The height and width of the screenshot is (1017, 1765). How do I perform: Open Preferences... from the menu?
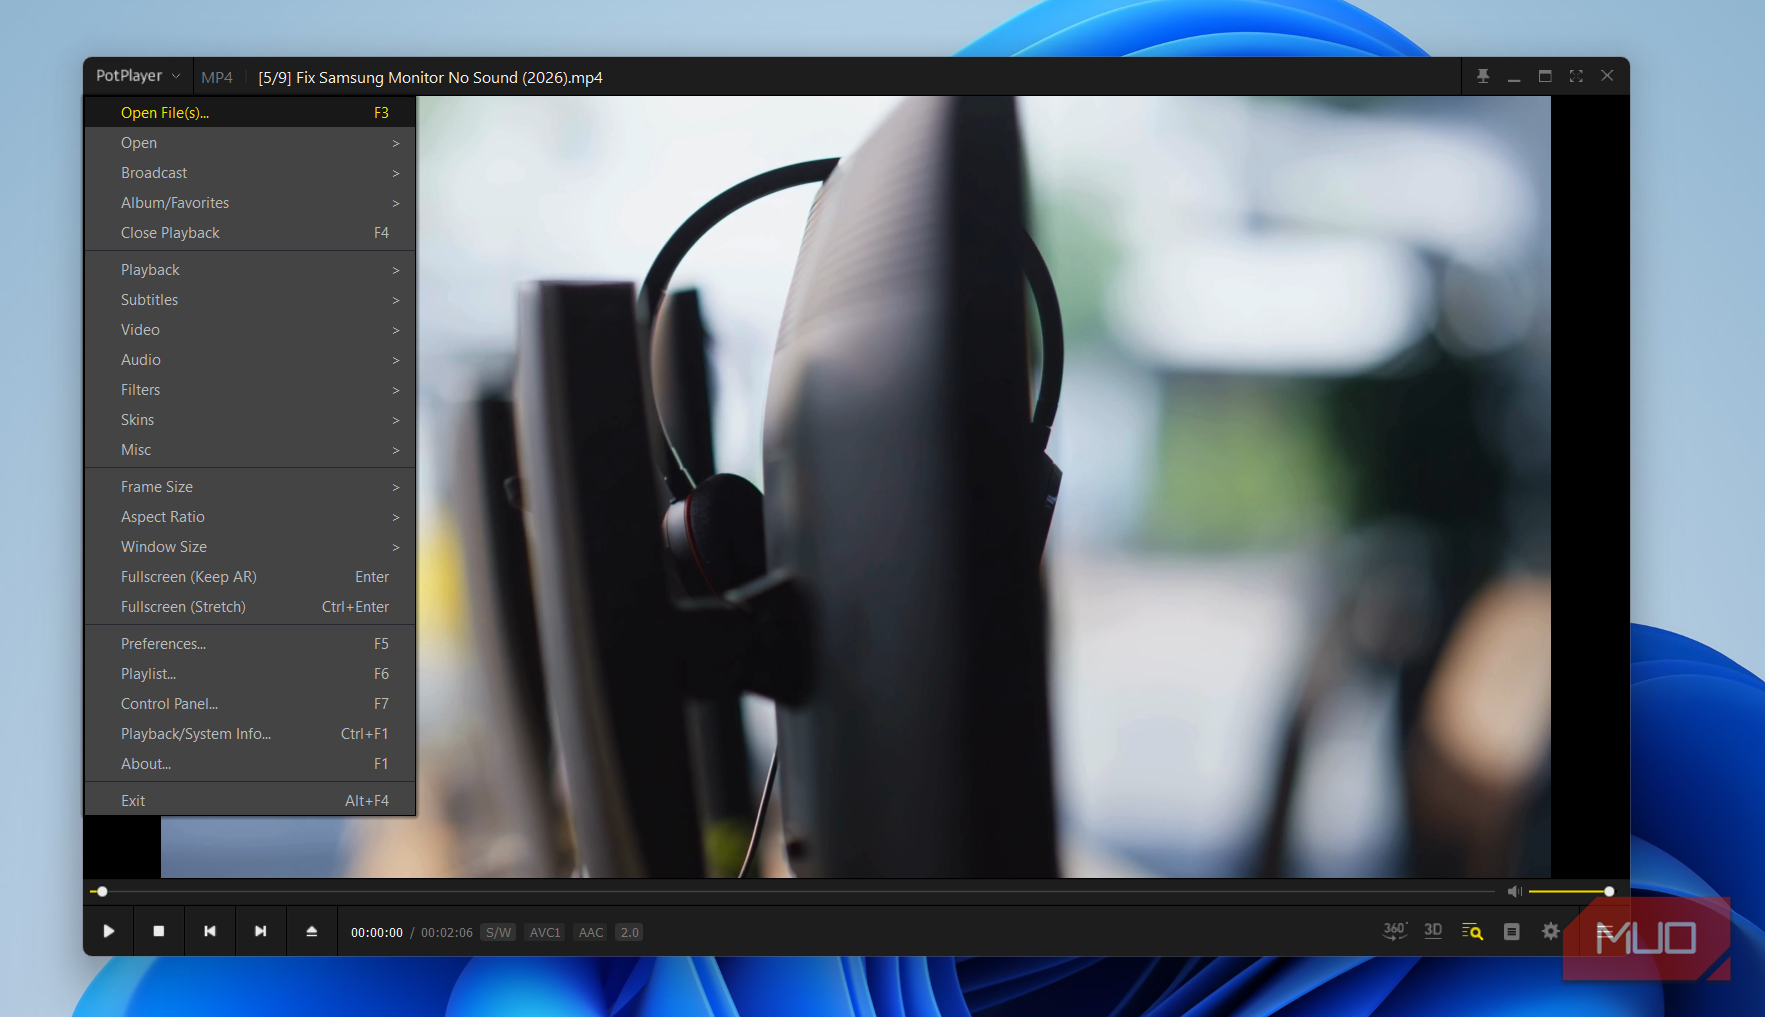coord(250,644)
